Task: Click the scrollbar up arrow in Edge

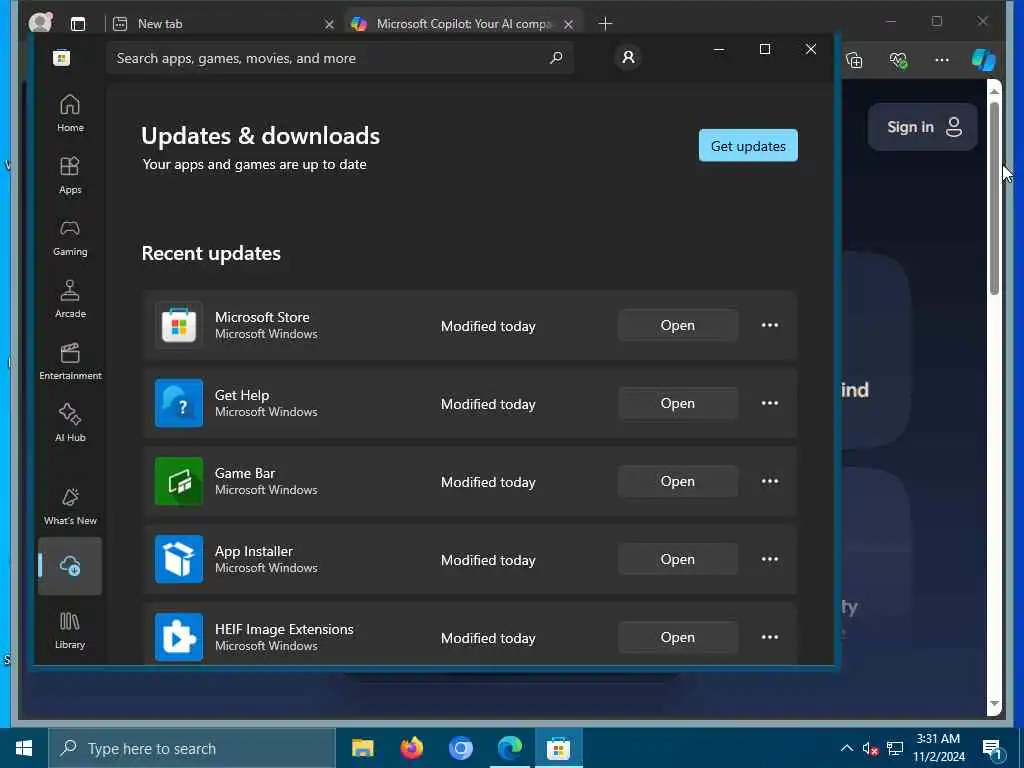Action: [x=994, y=91]
